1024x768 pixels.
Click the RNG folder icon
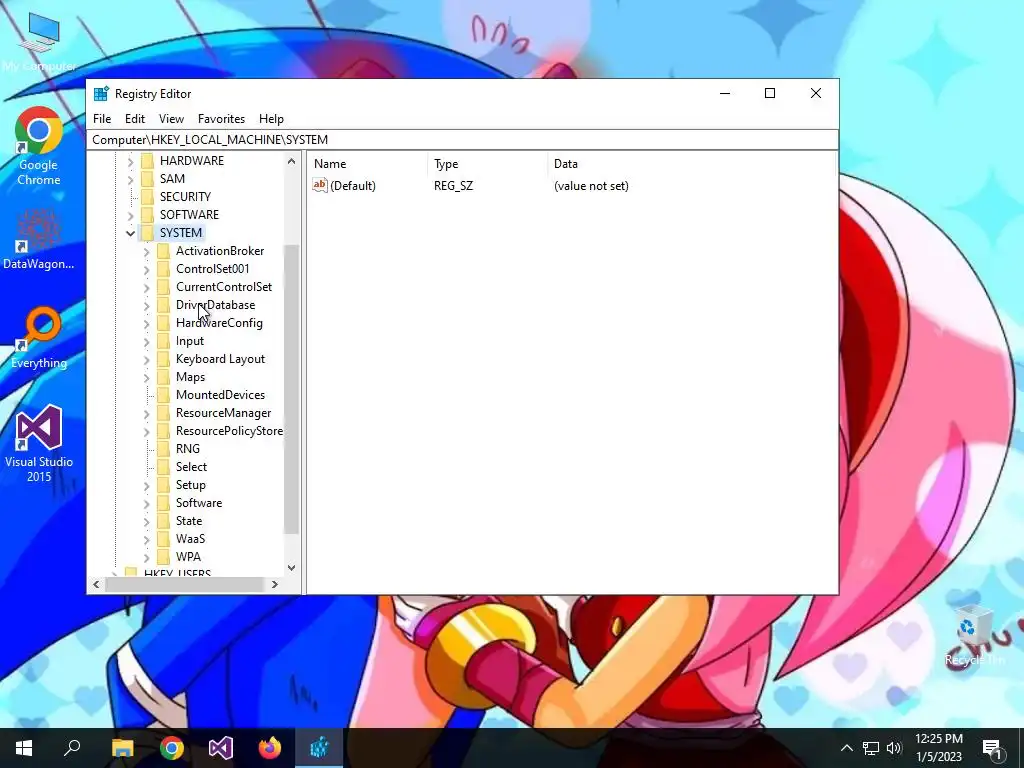163,449
